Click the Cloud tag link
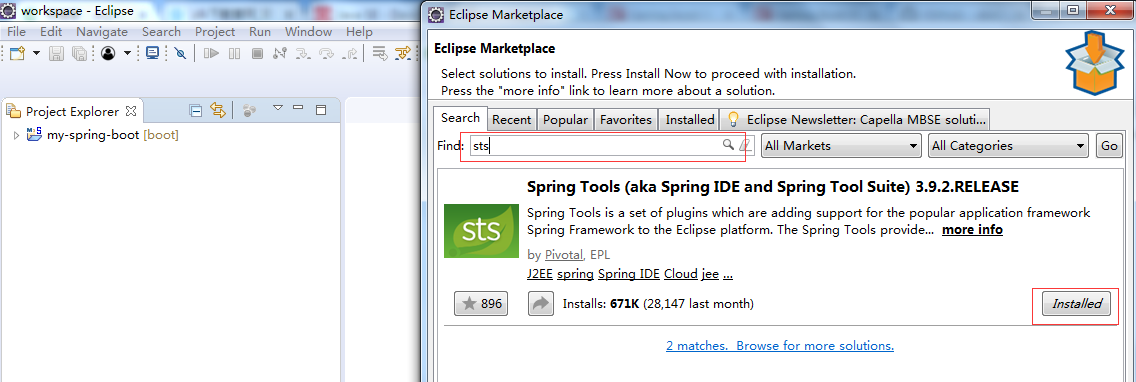The width and height of the screenshot is (1136, 382). [680, 274]
